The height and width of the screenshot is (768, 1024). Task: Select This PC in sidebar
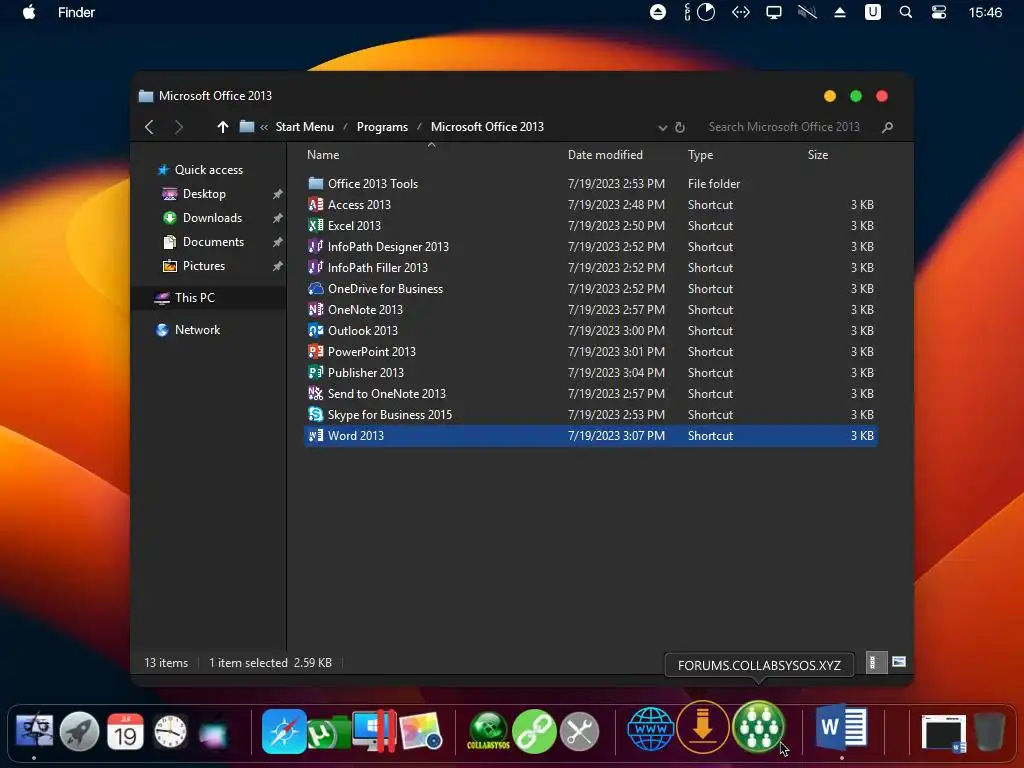click(x=194, y=298)
